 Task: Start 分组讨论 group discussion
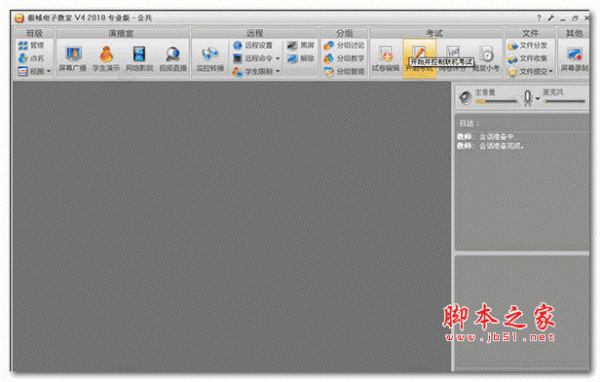[x=344, y=45]
